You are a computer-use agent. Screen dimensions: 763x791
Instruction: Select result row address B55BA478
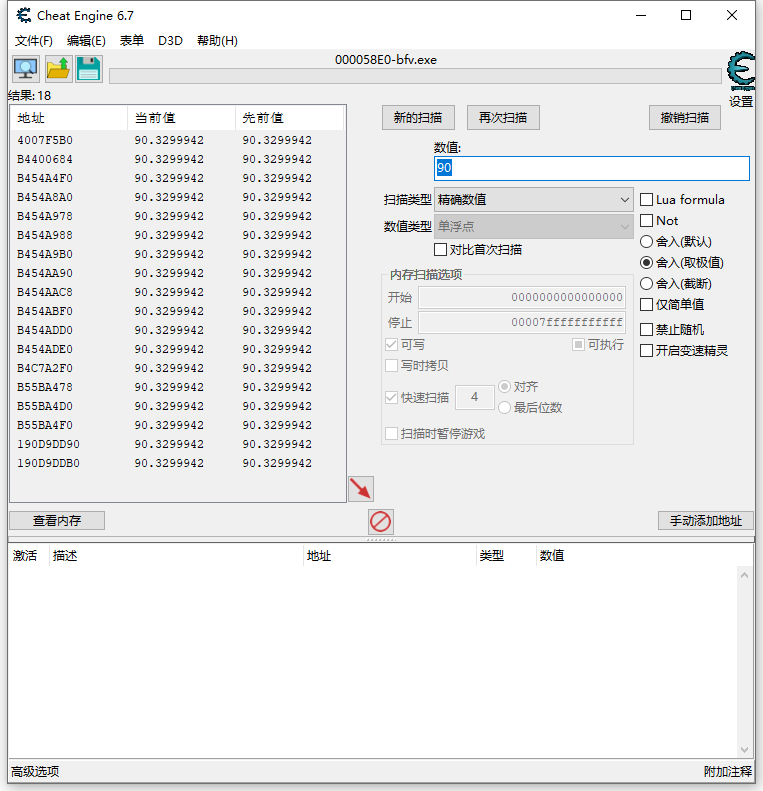(178, 387)
